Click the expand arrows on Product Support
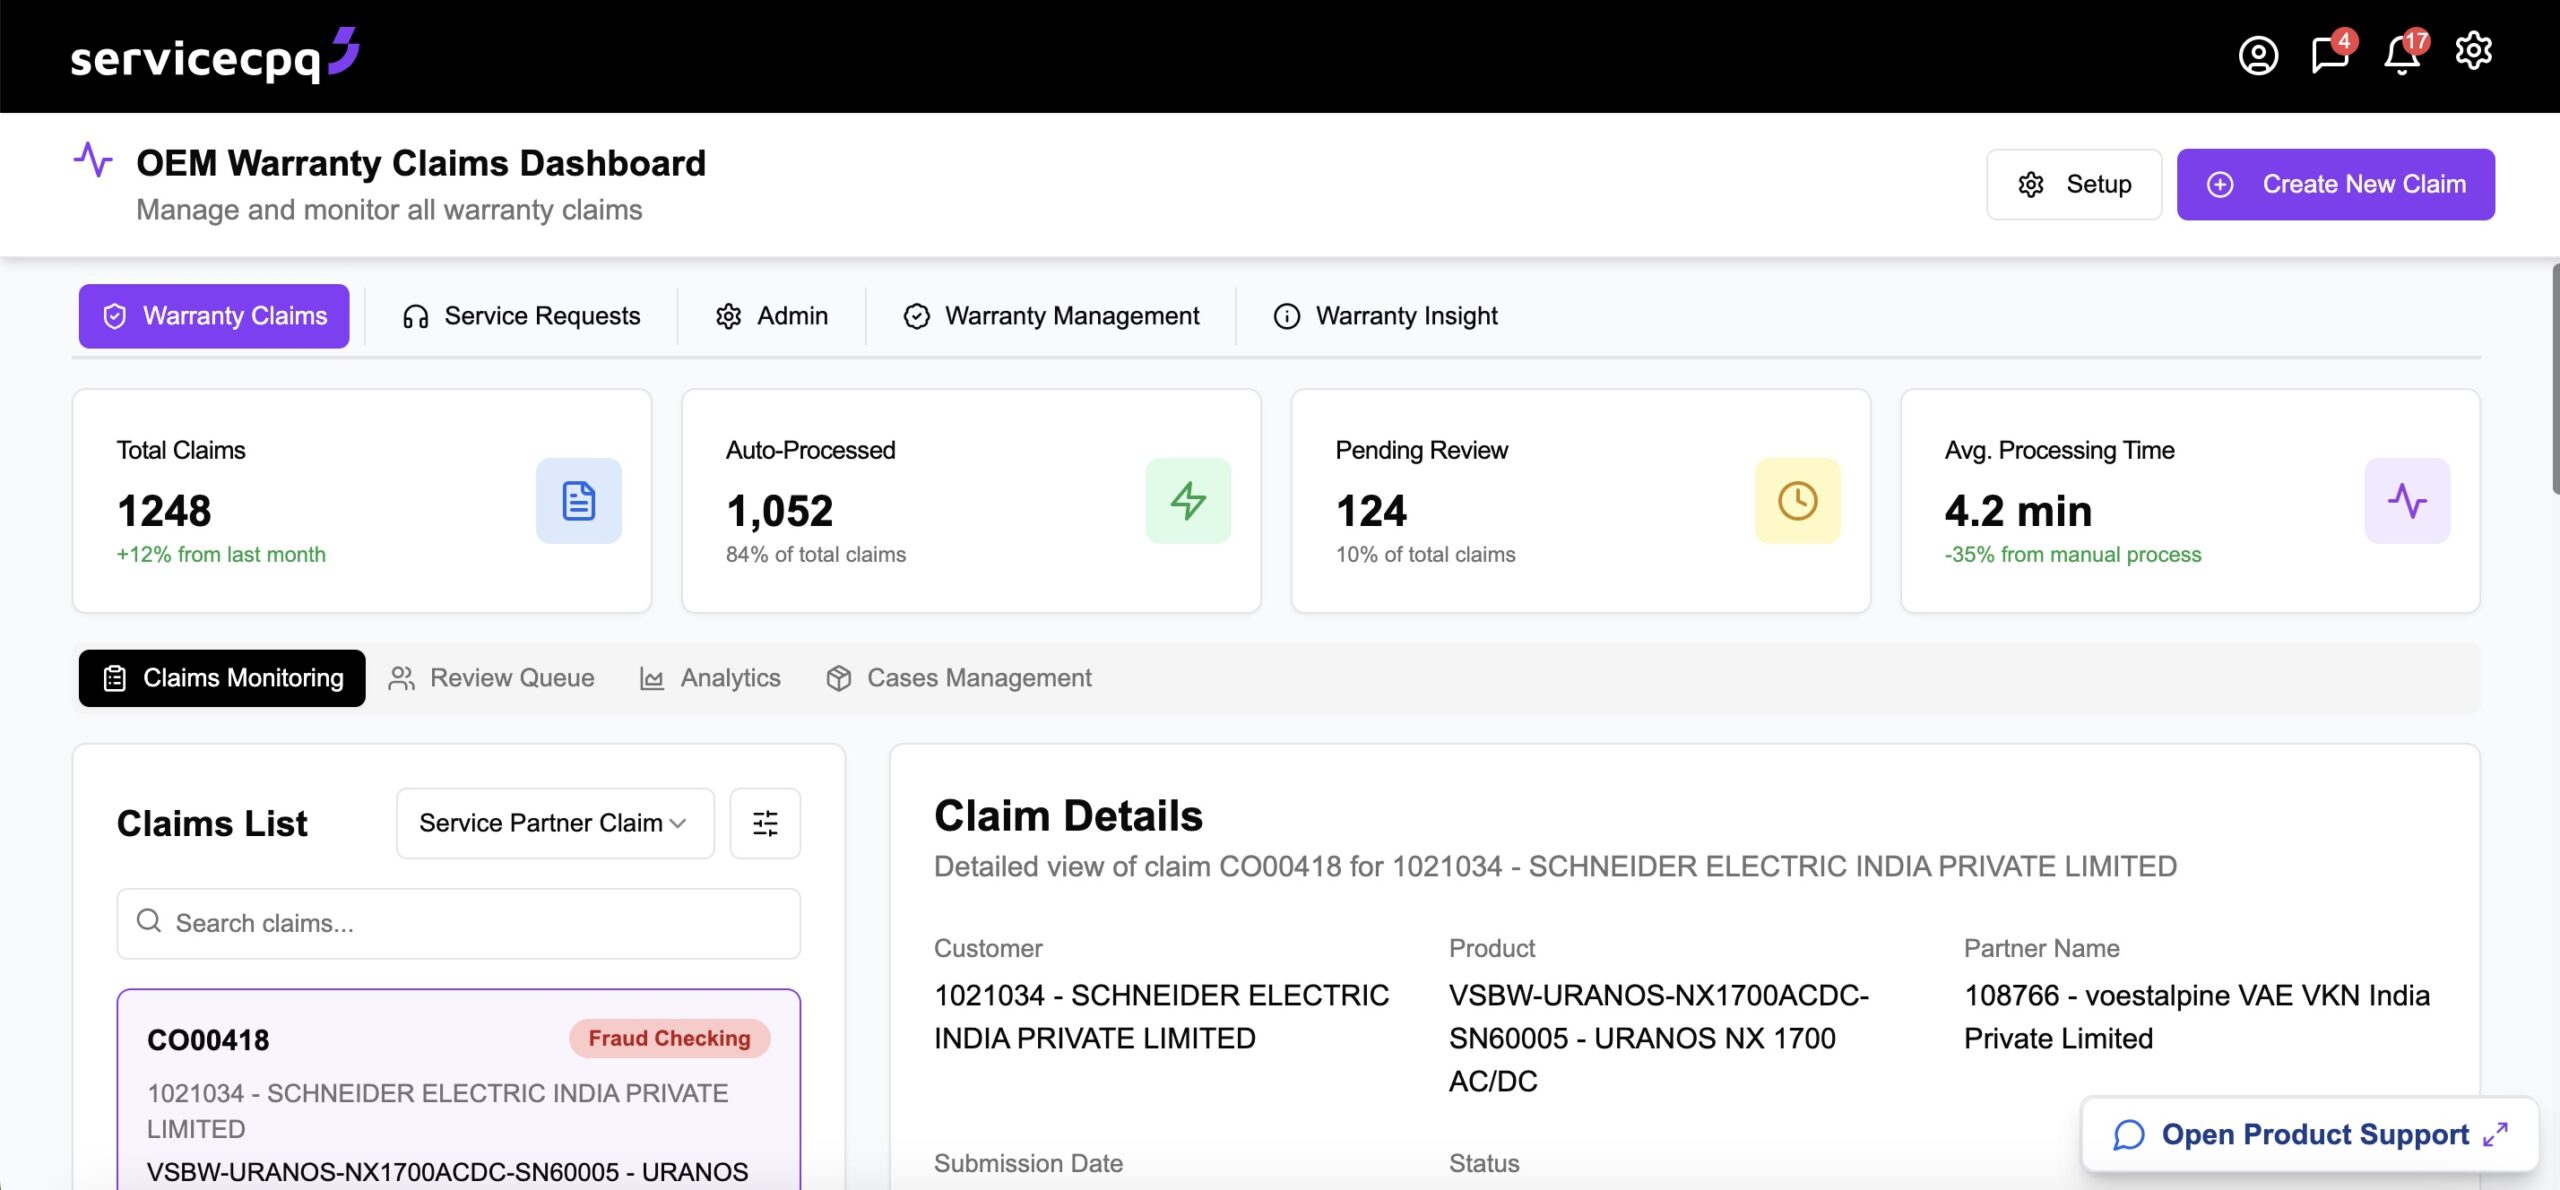2560x1190 pixels. [x=2496, y=1134]
